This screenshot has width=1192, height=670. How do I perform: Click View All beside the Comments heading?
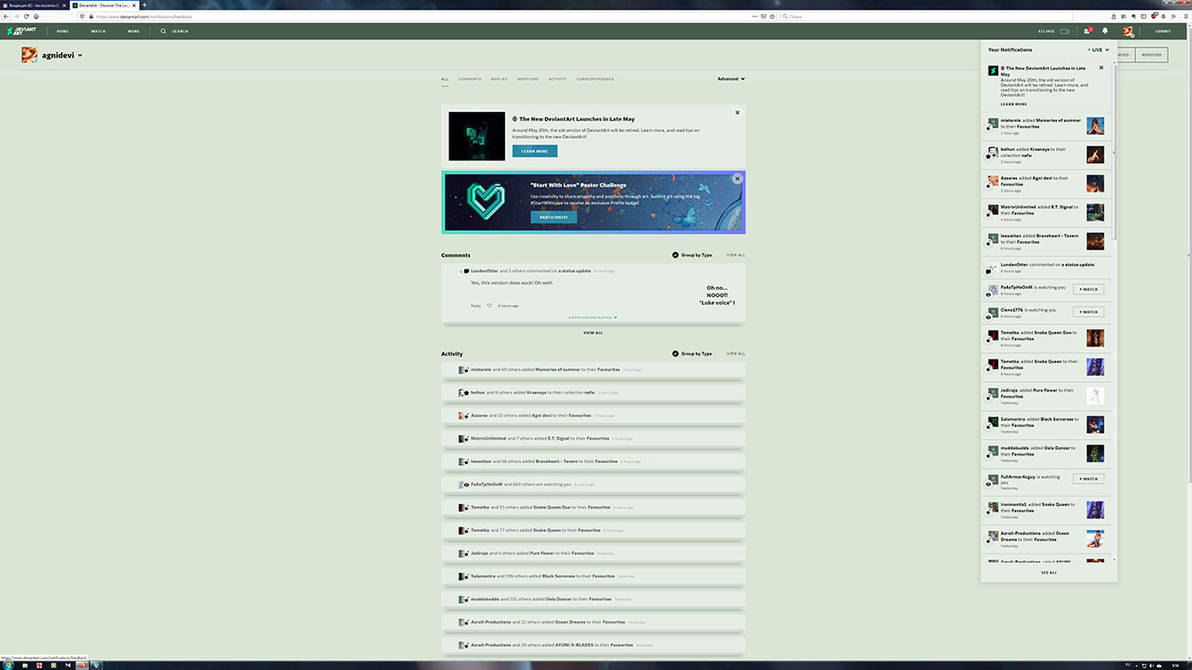[736, 256]
